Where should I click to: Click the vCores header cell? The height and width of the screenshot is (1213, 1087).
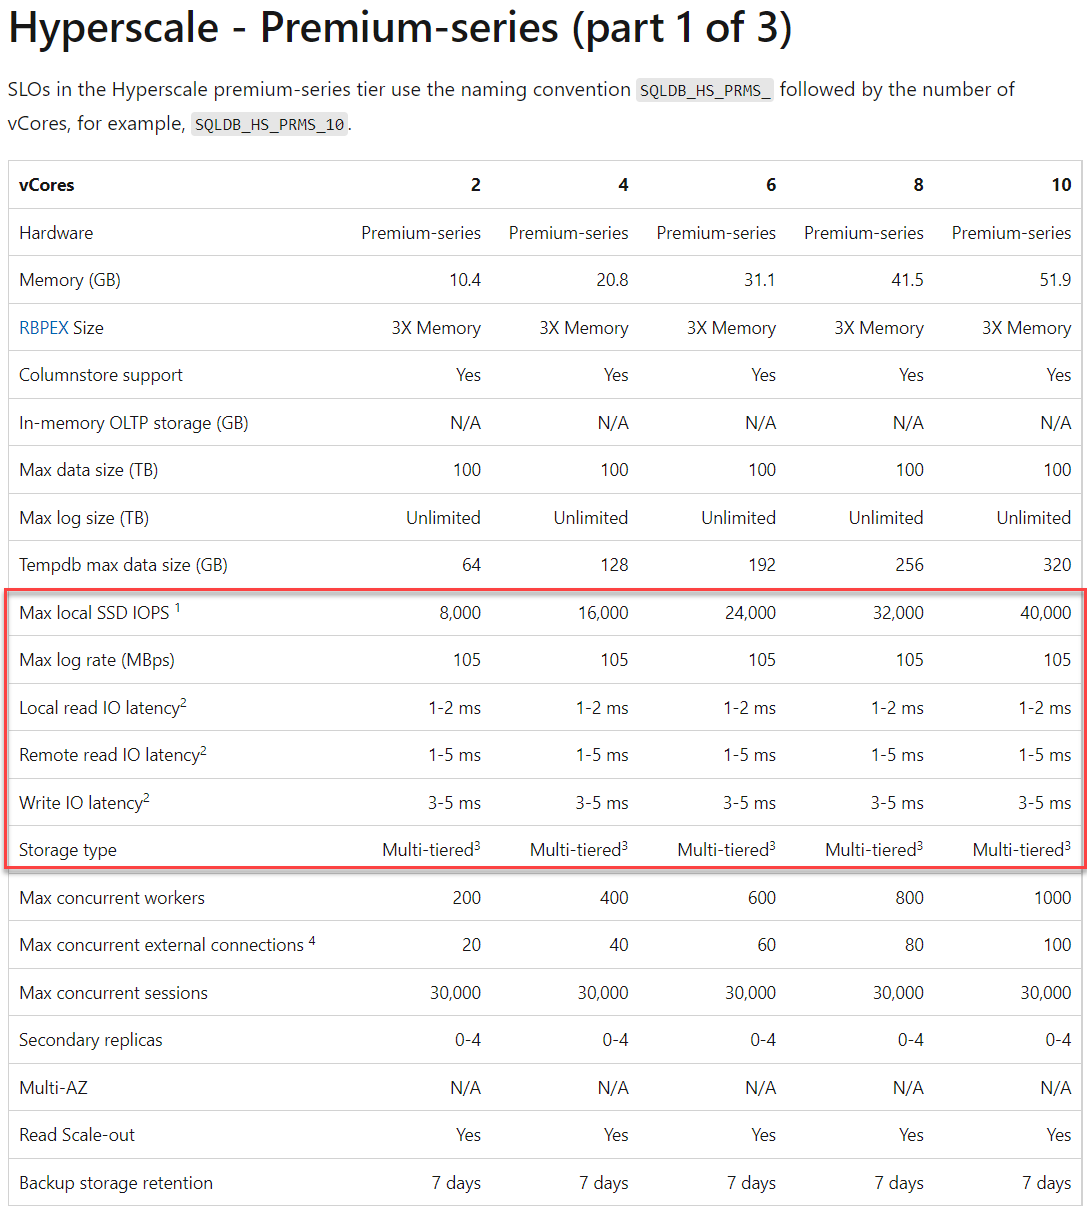[x=46, y=185]
